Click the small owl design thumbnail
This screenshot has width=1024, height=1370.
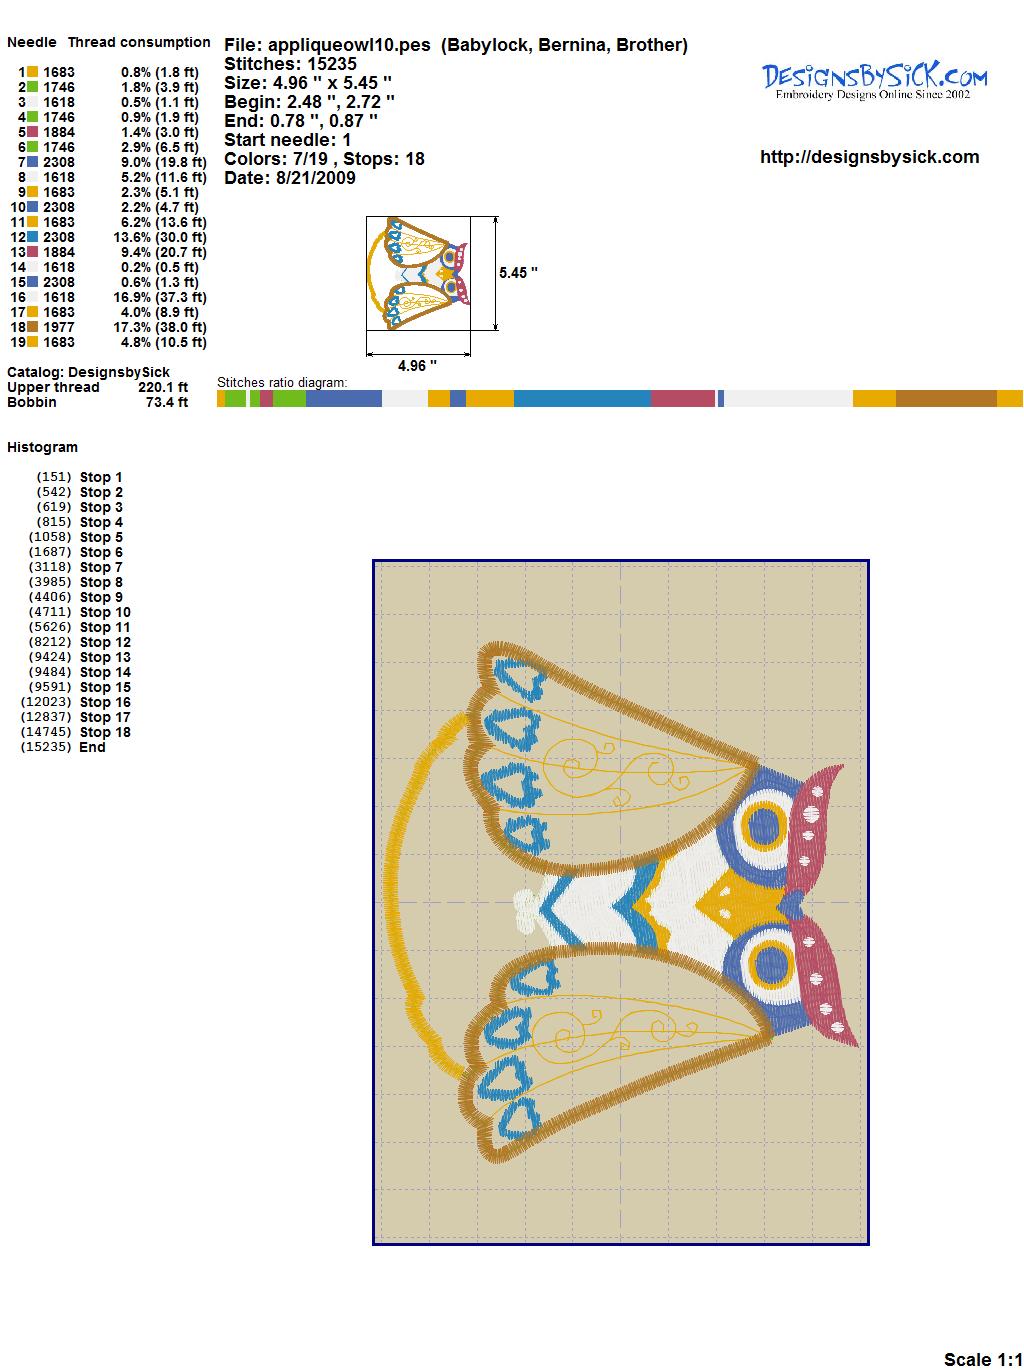tap(419, 272)
